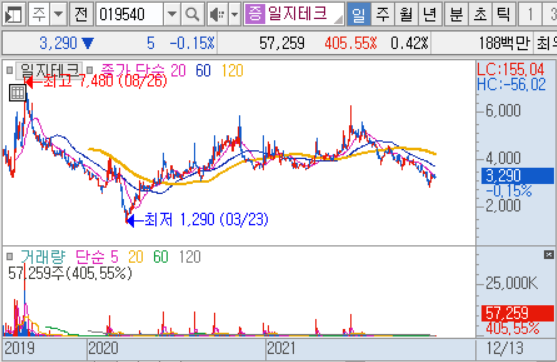Click the 20-day moving average legend

[178, 71]
